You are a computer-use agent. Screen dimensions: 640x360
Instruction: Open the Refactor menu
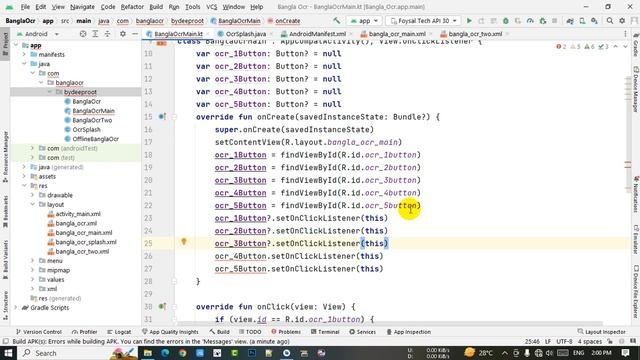click(132, 7)
